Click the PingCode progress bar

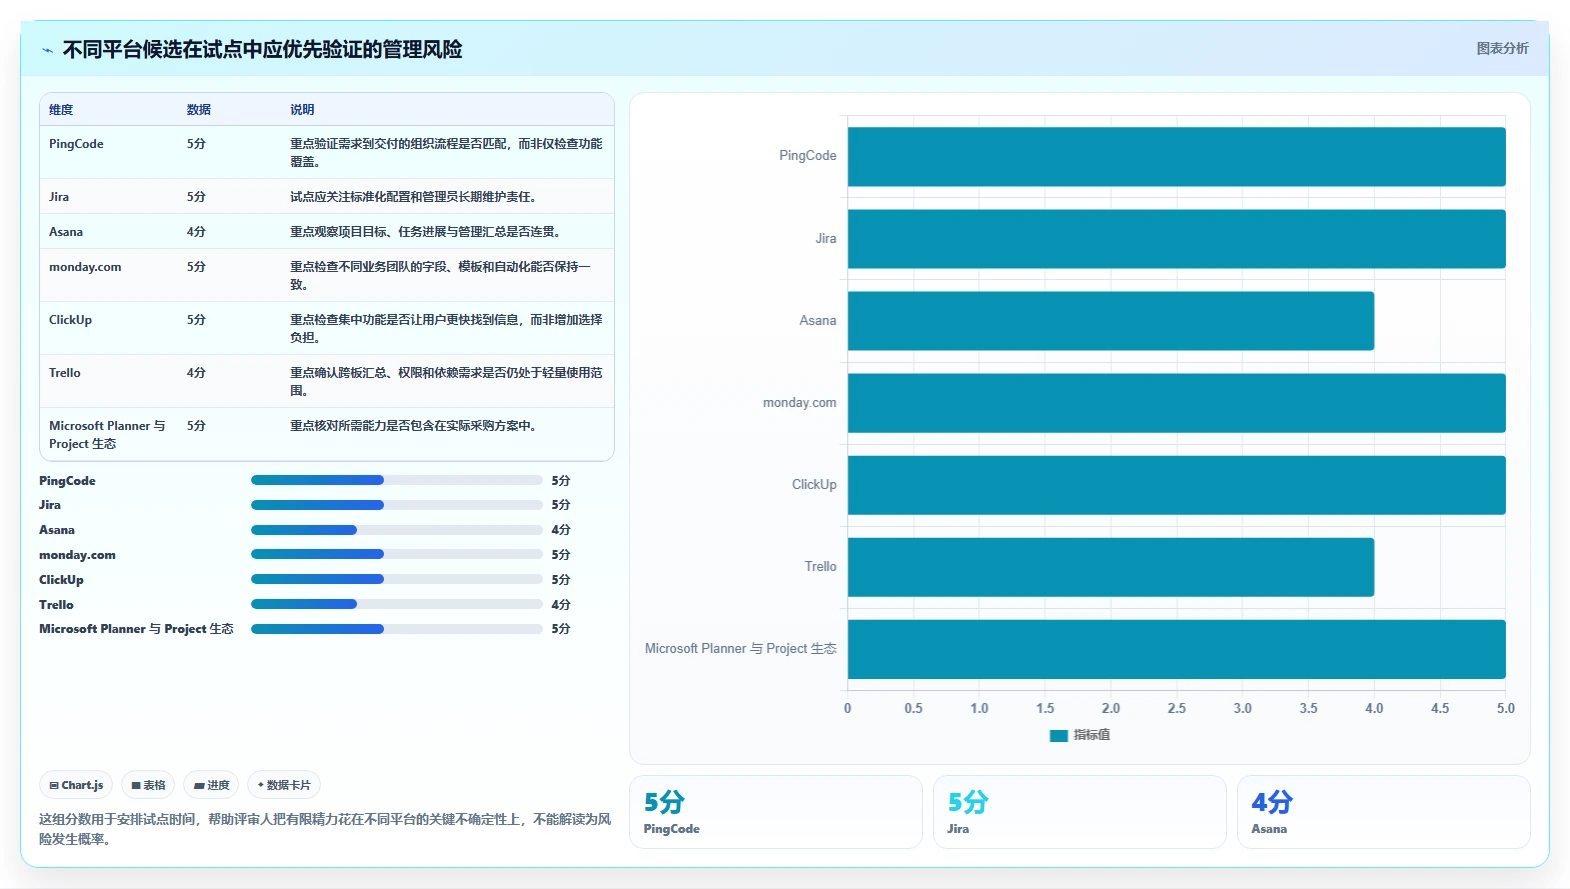396,480
